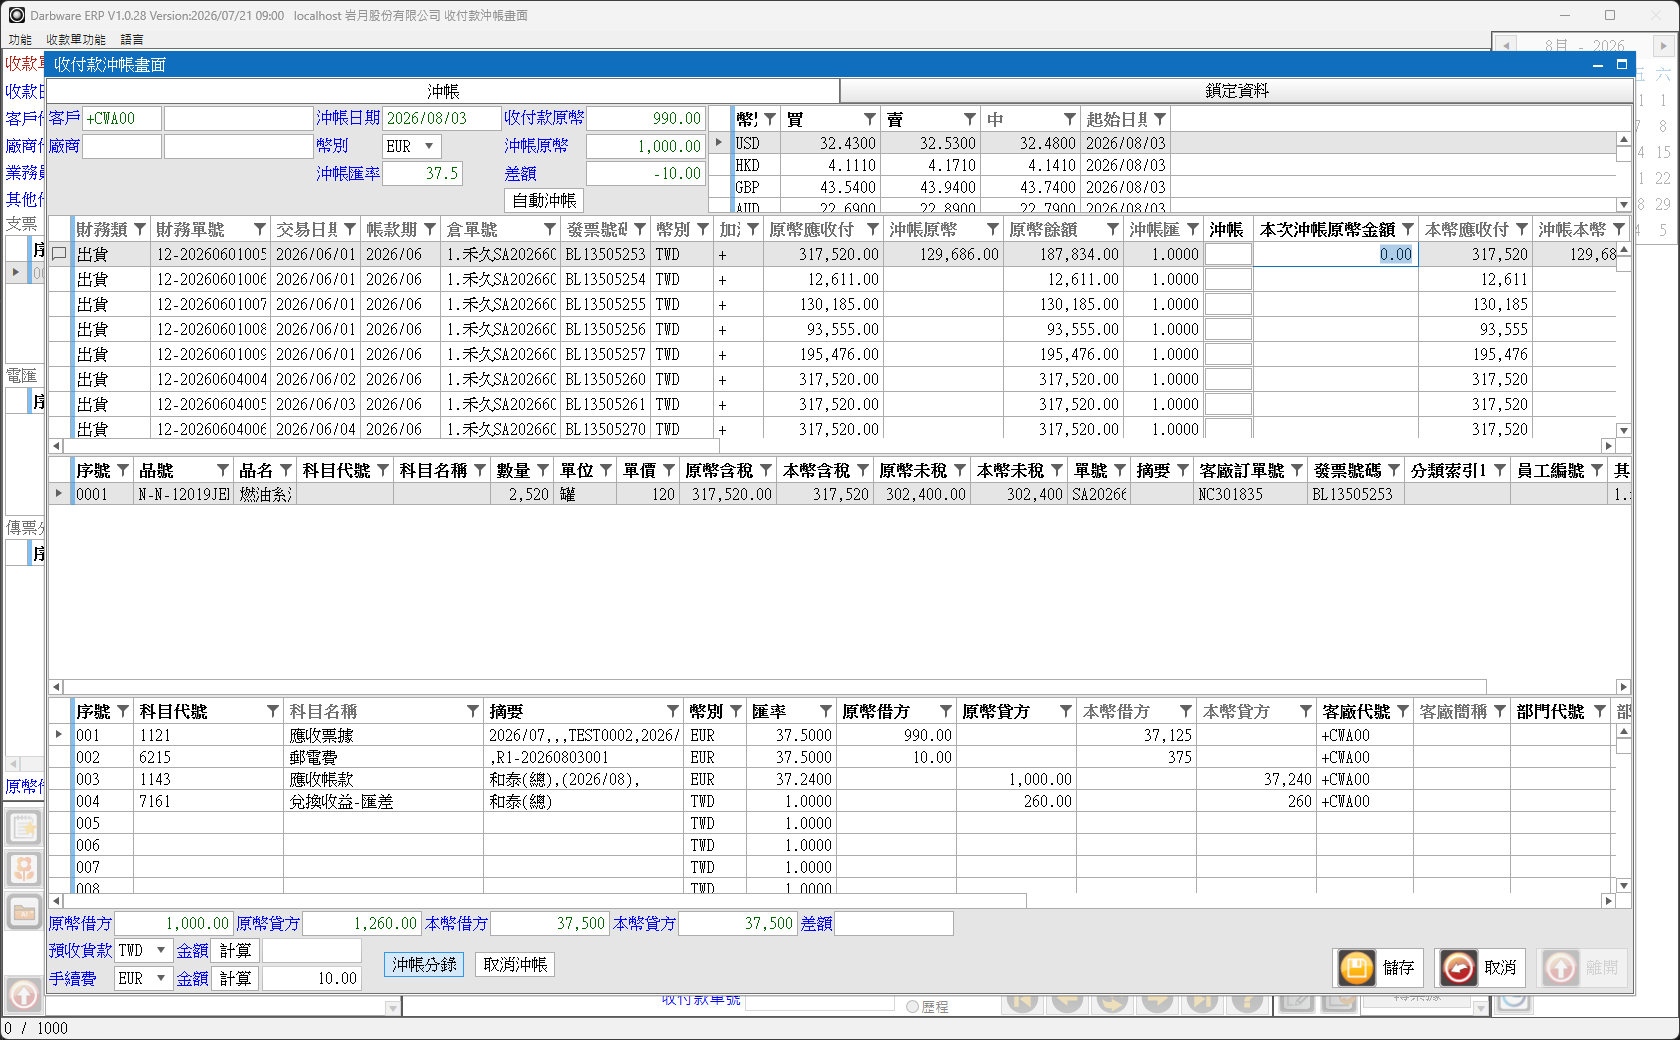Image resolution: width=1680 pixels, height=1040 pixels.
Task: Tick 沖帳 checkbox for 12-20260601008 row
Action: click(x=1228, y=329)
